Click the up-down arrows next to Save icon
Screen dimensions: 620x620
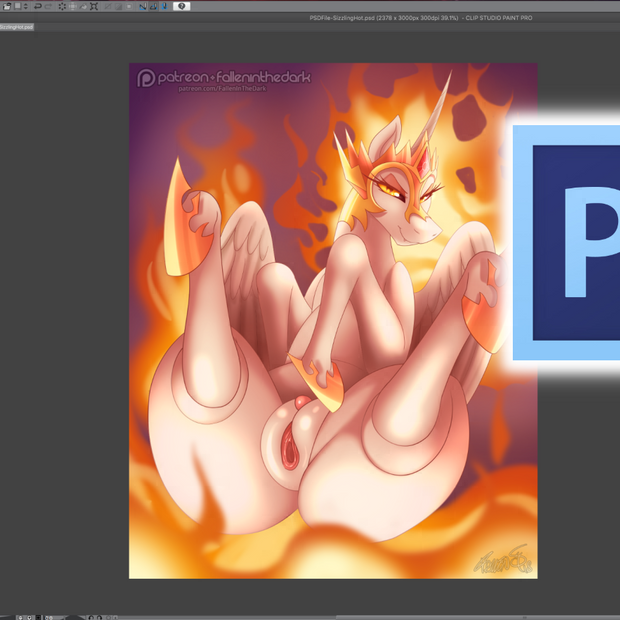tap(25, 6)
